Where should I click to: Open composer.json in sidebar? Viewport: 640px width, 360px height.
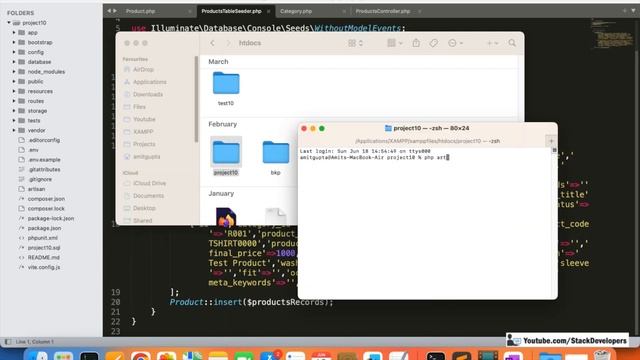point(46,199)
